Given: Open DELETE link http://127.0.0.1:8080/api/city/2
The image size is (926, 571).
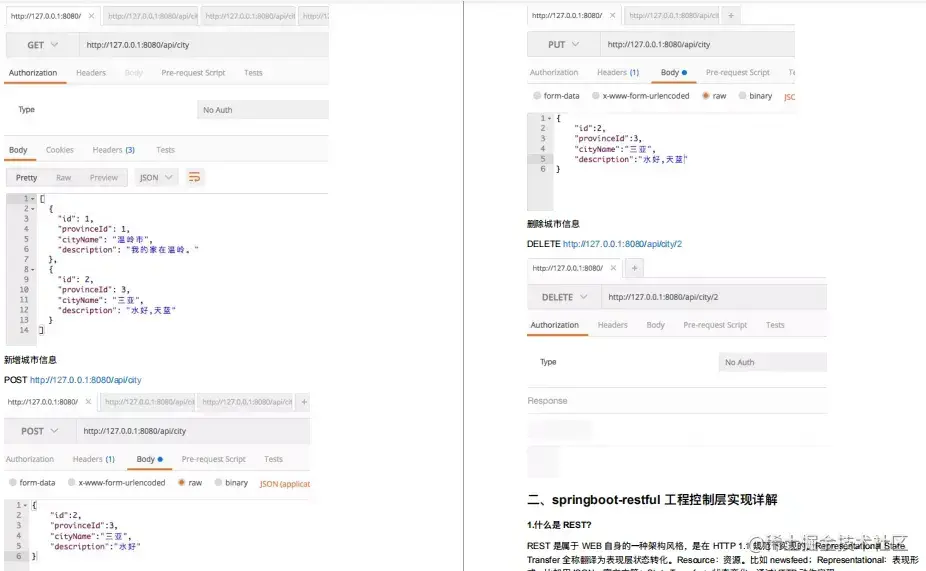Looking at the screenshot, I should [622, 244].
